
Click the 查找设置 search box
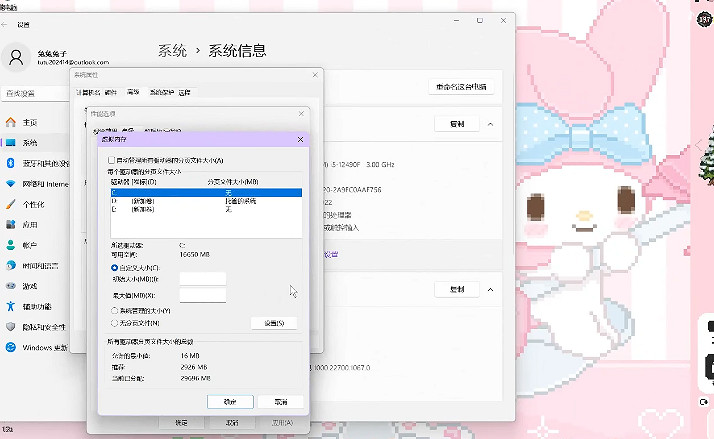pyautogui.click(x=36, y=93)
